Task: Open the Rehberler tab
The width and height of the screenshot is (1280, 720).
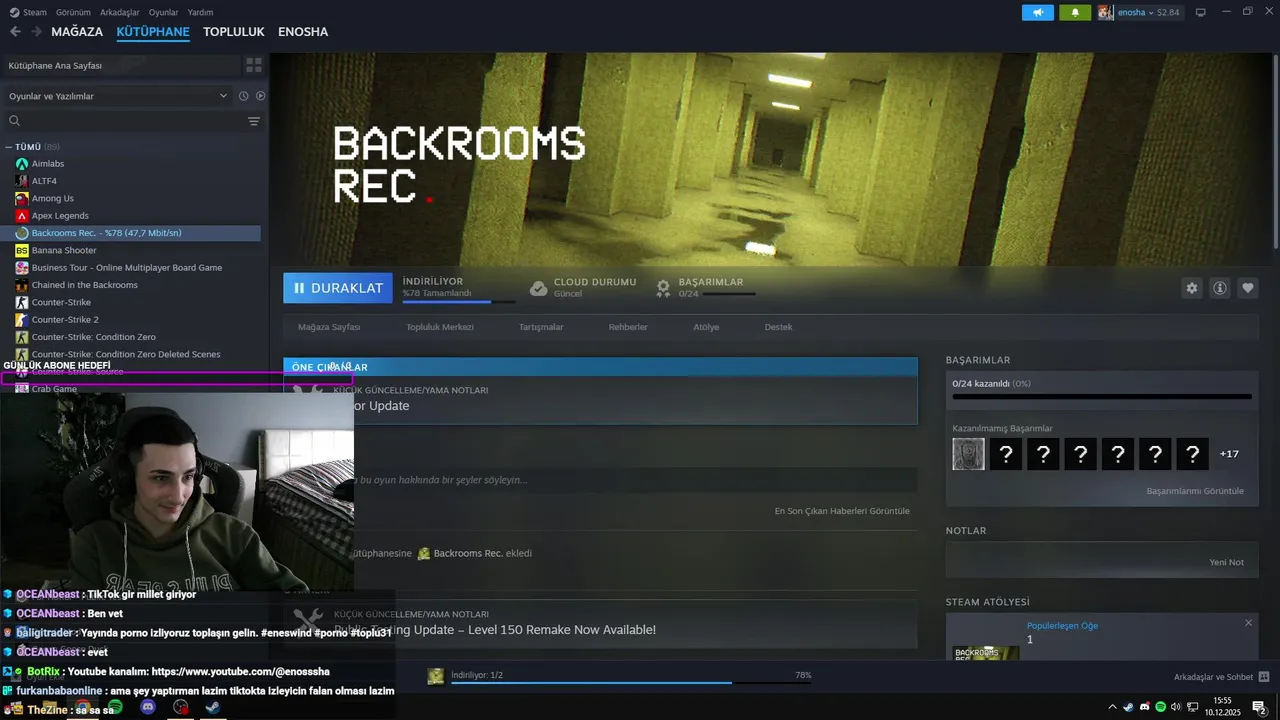Action: click(x=628, y=327)
